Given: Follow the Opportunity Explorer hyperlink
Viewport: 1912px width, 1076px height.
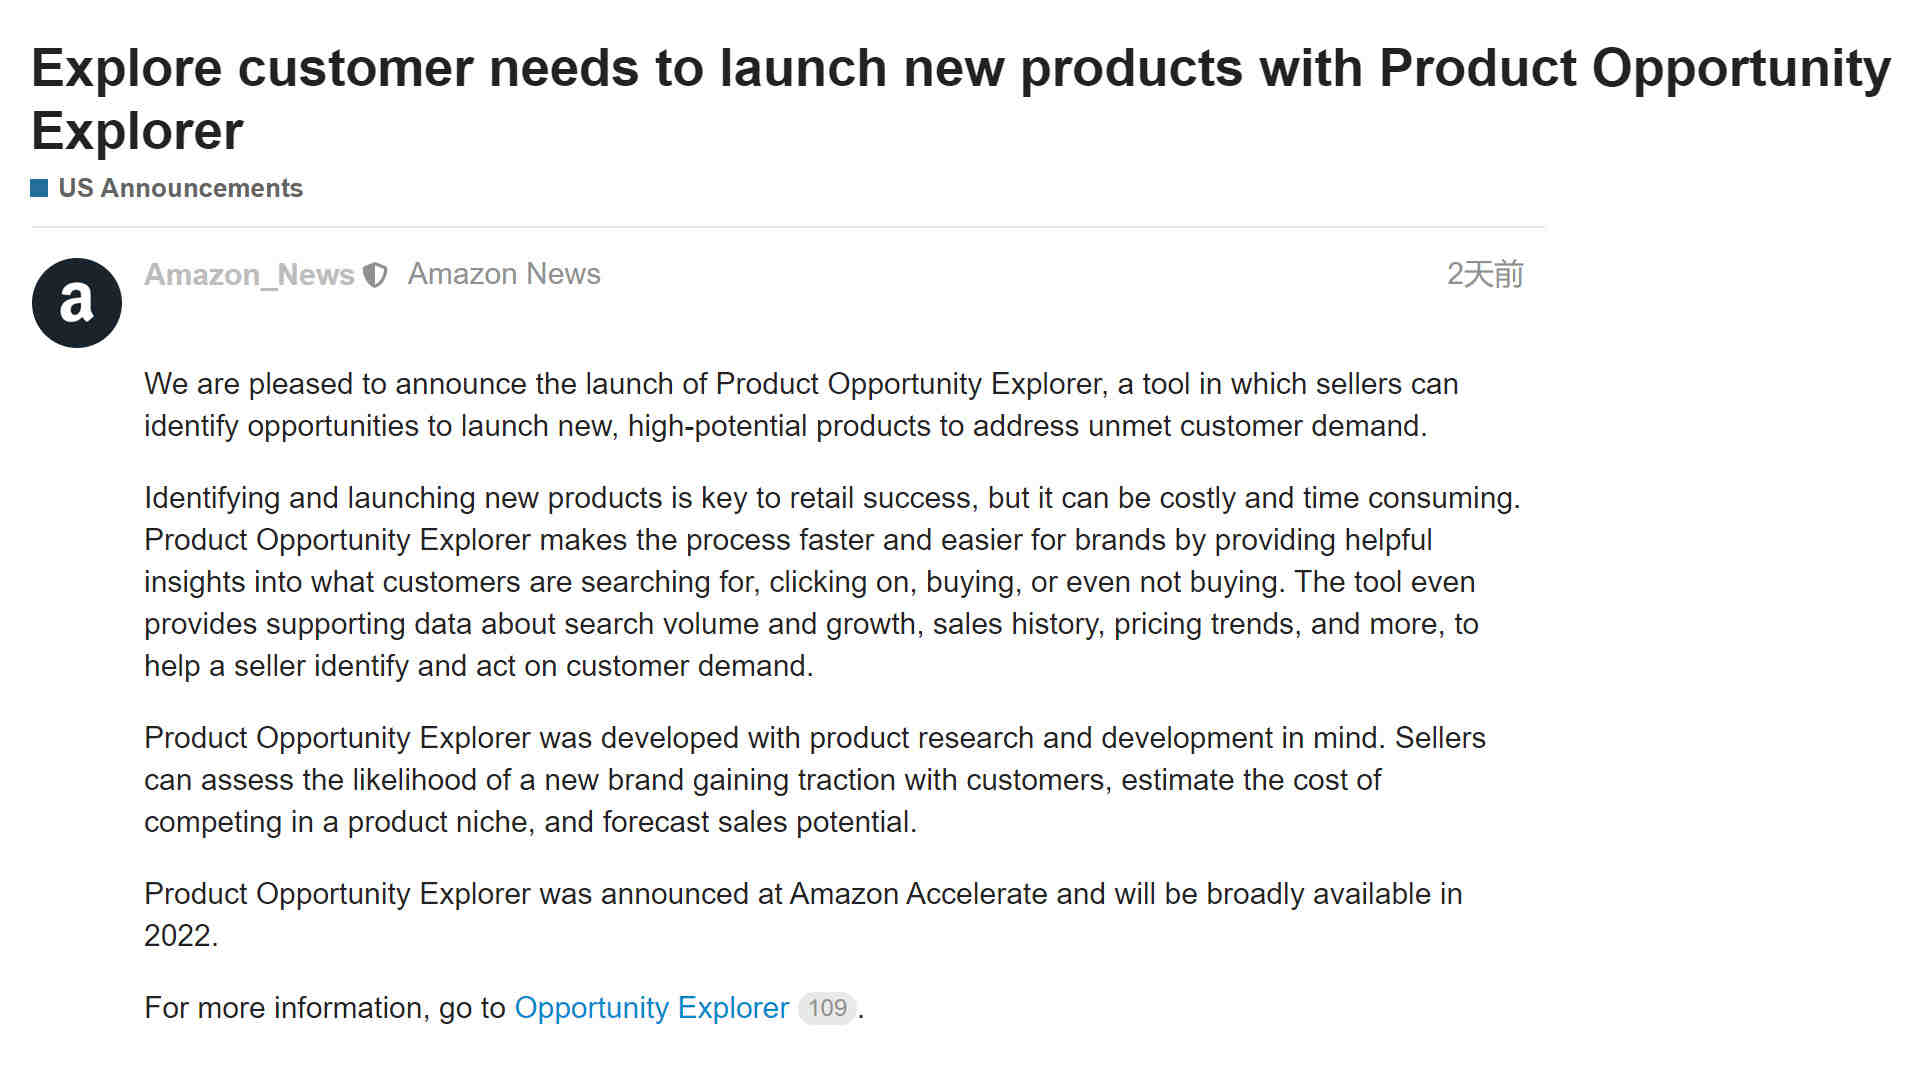Looking at the screenshot, I should [651, 1007].
